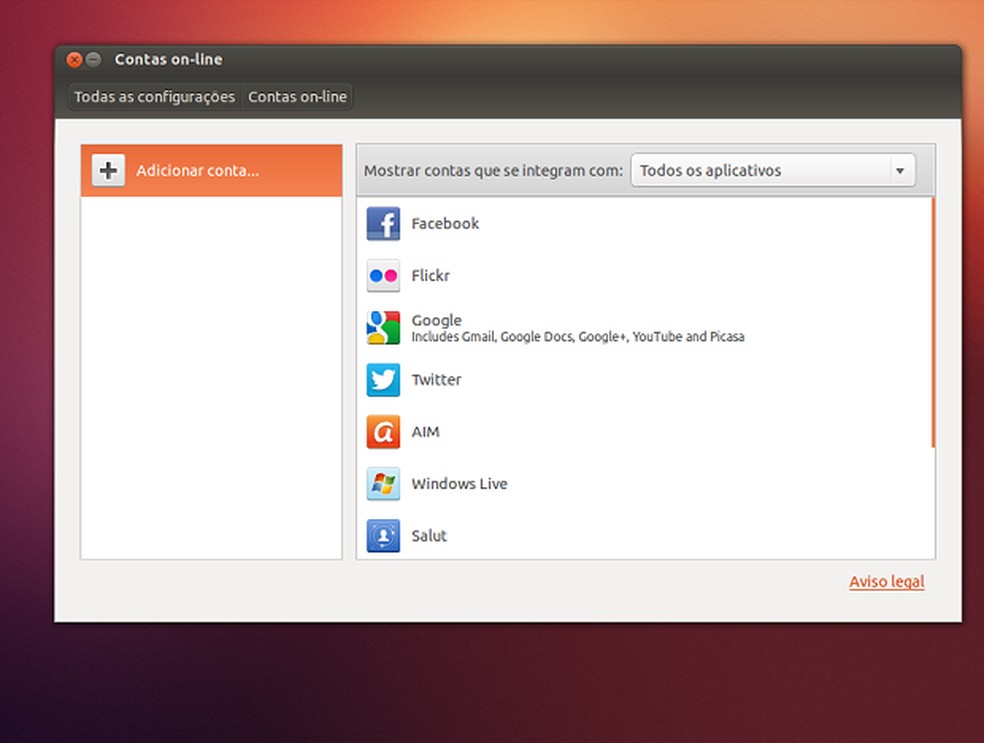Select the Windows Live label in list
Image resolution: width=984 pixels, height=743 pixels.
click(x=459, y=484)
